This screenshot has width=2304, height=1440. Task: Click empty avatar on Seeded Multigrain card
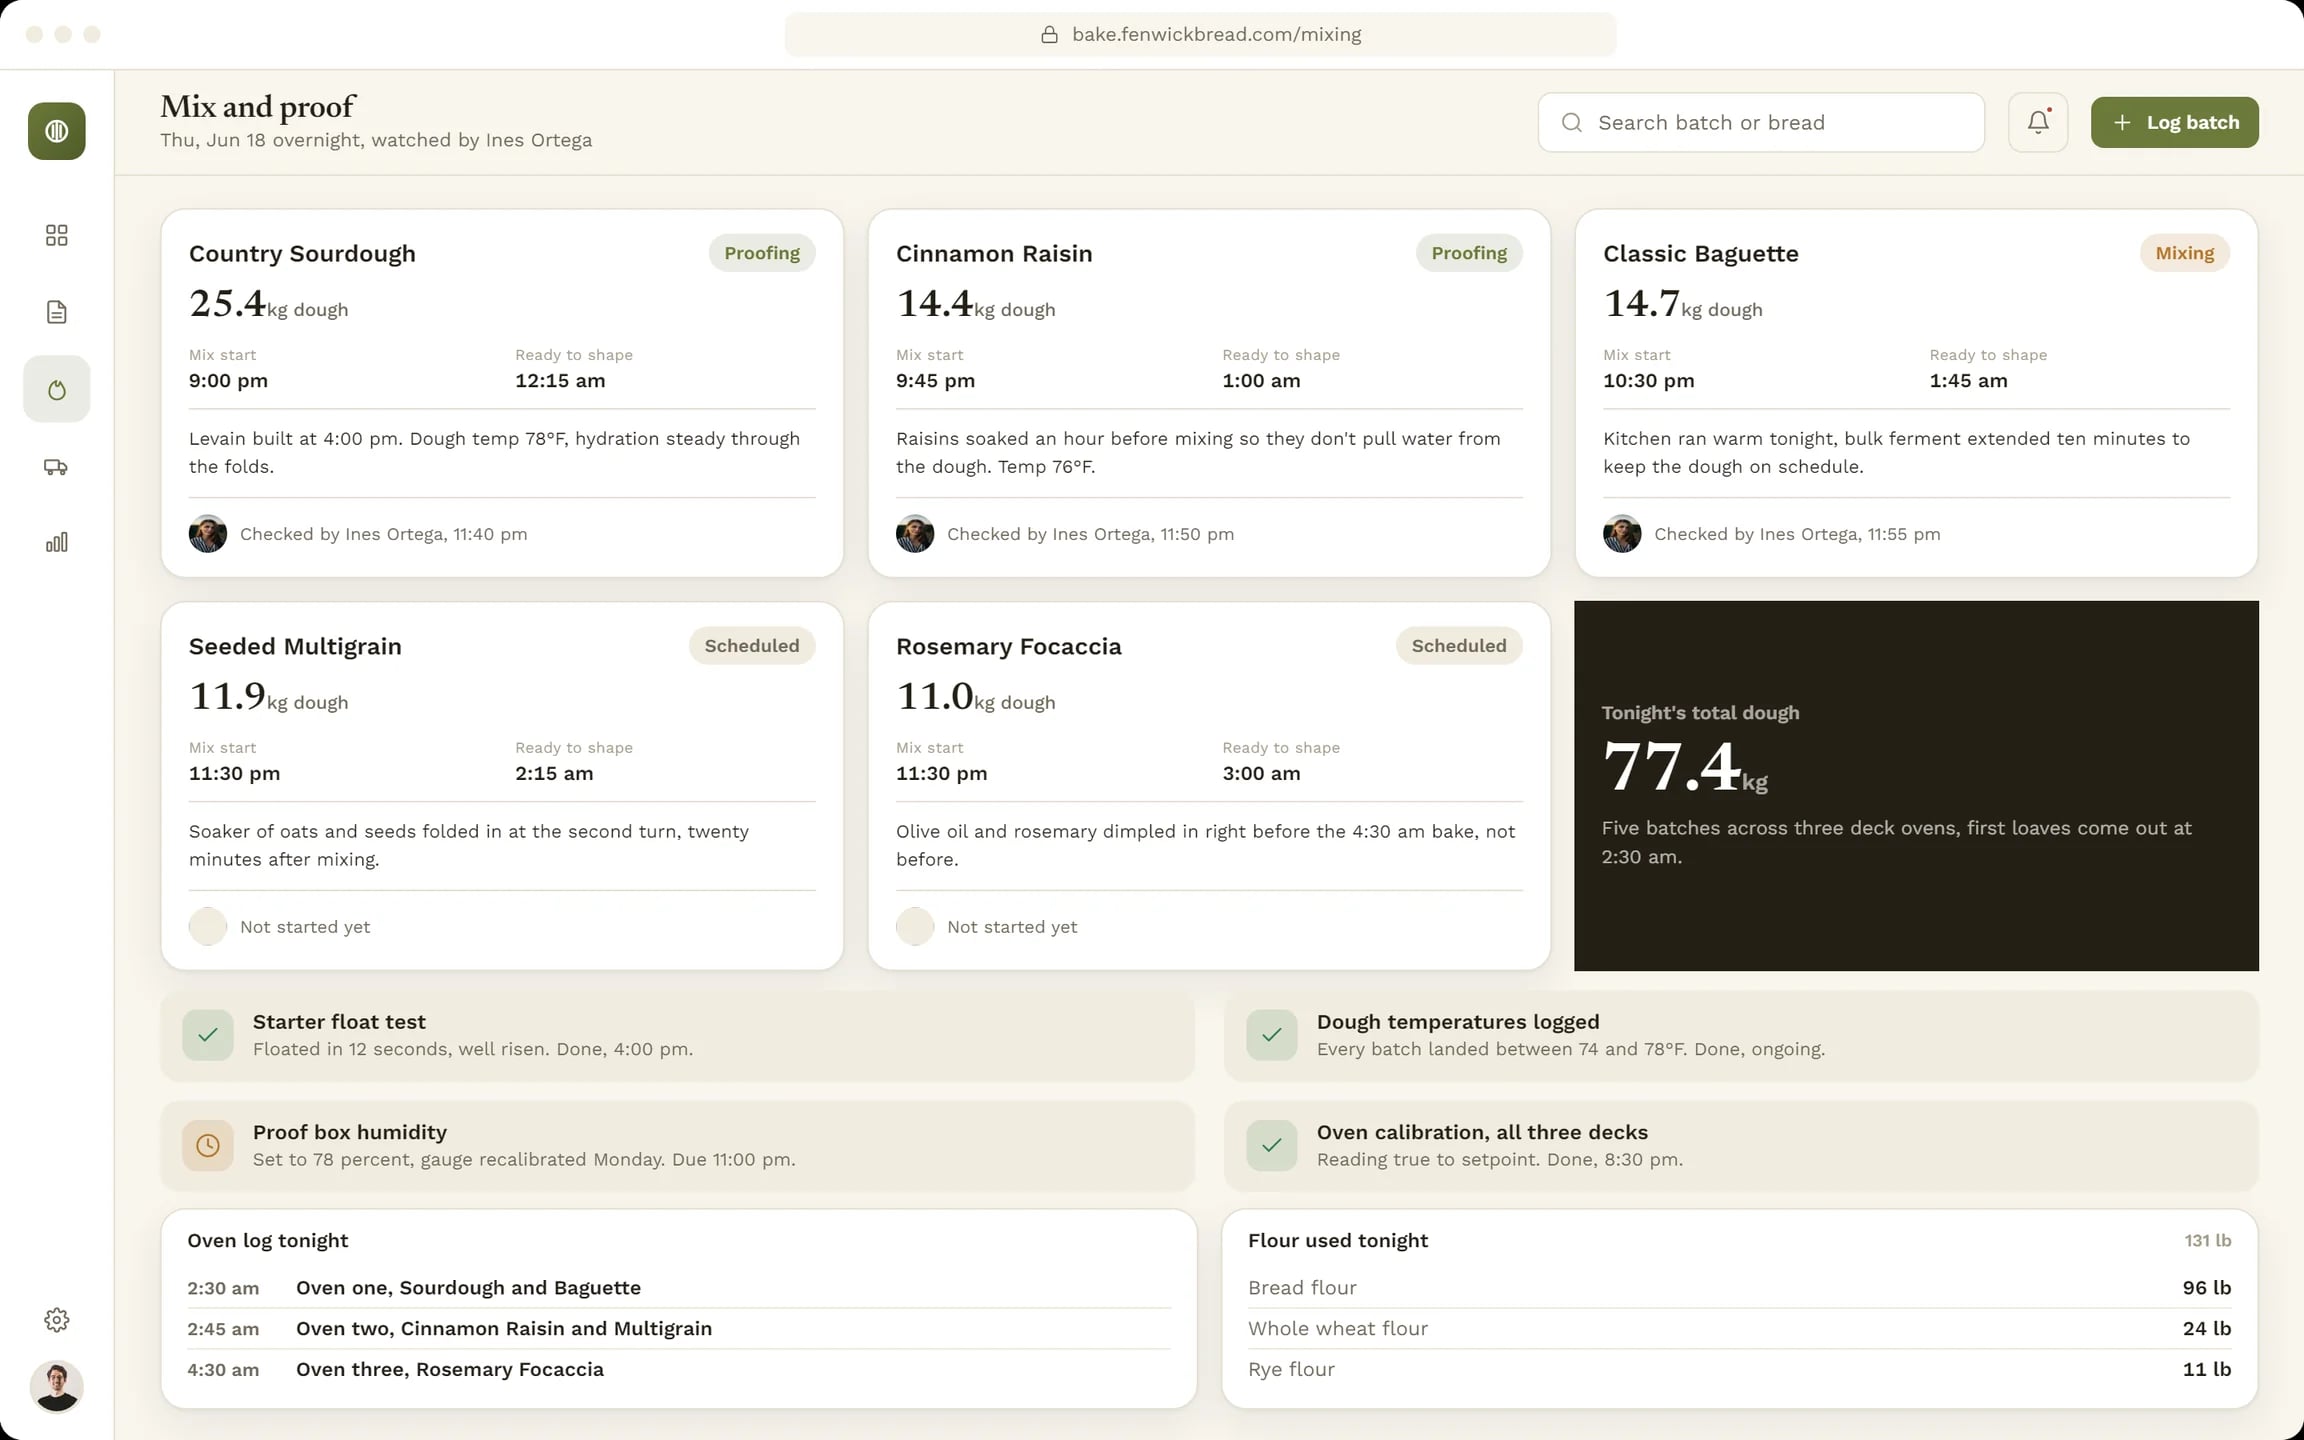click(x=208, y=927)
